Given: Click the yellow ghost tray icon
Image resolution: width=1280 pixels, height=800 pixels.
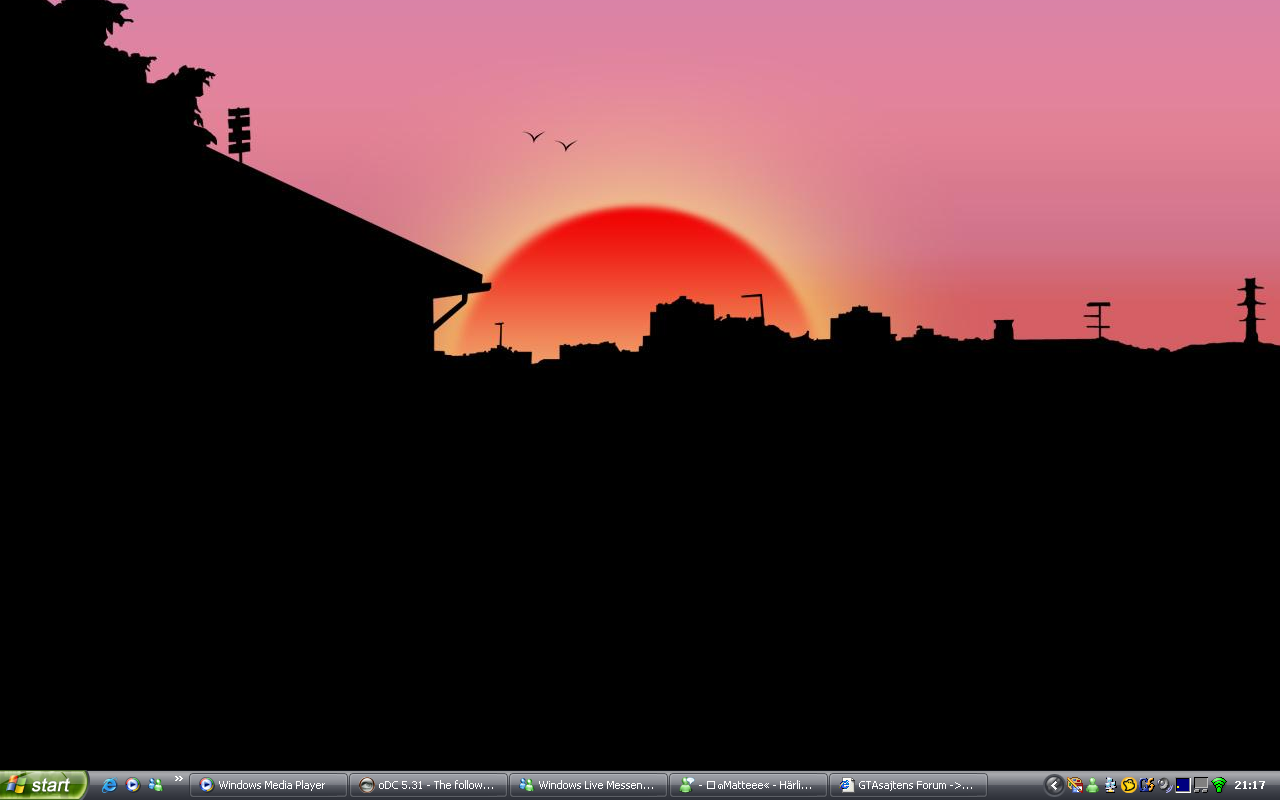Looking at the screenshot, I should point(1129,785).
